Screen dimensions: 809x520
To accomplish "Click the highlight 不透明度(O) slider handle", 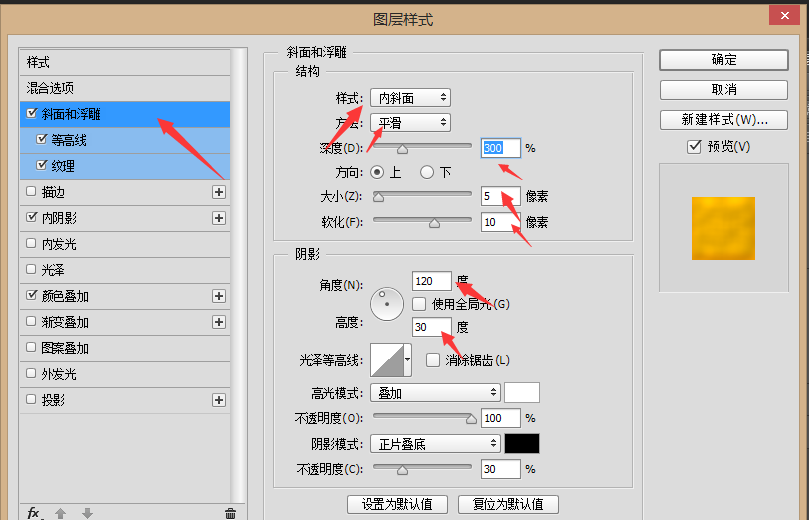I will click(x=471, y=419).
